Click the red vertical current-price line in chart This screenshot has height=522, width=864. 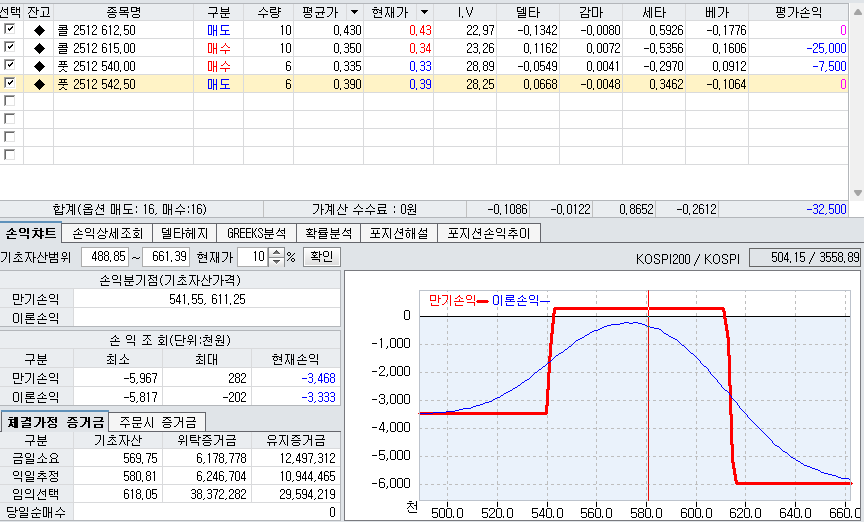649,397
